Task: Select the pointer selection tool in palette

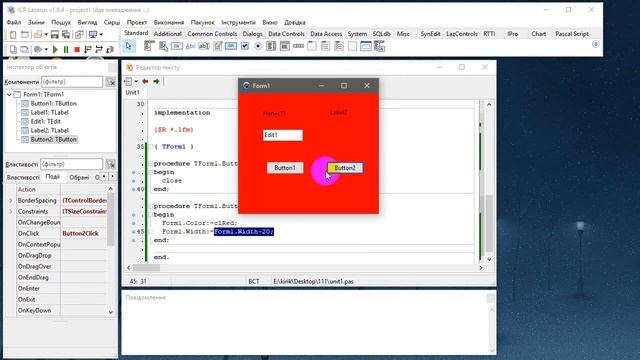Action: tap(129, 47)
